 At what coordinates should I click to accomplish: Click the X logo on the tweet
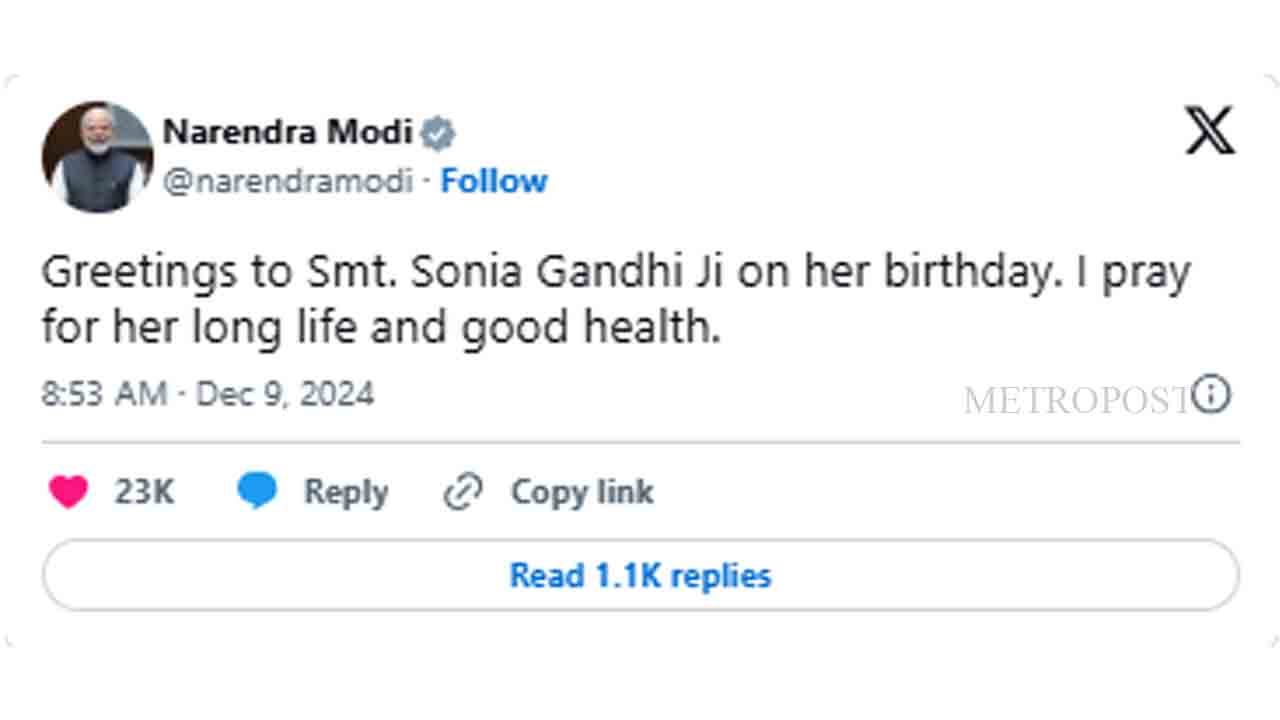click(1210, 131)
